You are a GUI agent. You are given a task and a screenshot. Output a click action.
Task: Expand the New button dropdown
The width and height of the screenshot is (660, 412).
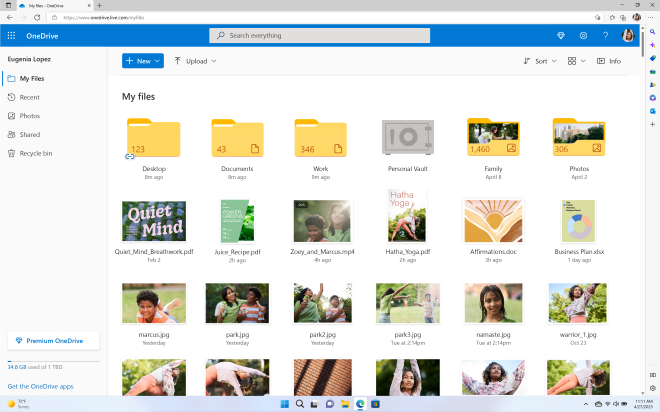[x=157, y=61]
